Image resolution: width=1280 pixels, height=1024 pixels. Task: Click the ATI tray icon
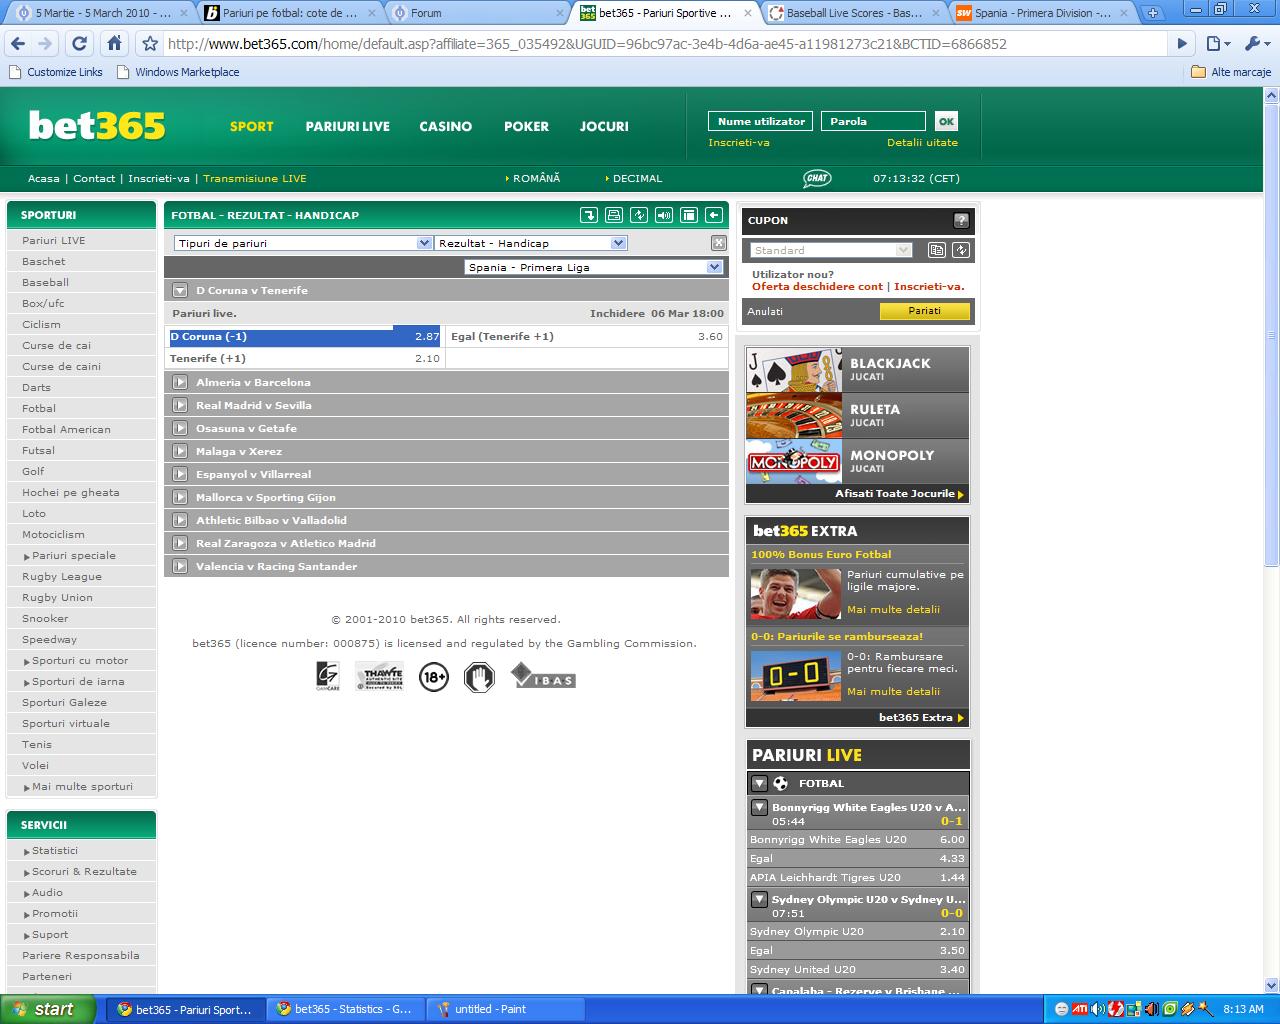(x=1080, y=1009)
